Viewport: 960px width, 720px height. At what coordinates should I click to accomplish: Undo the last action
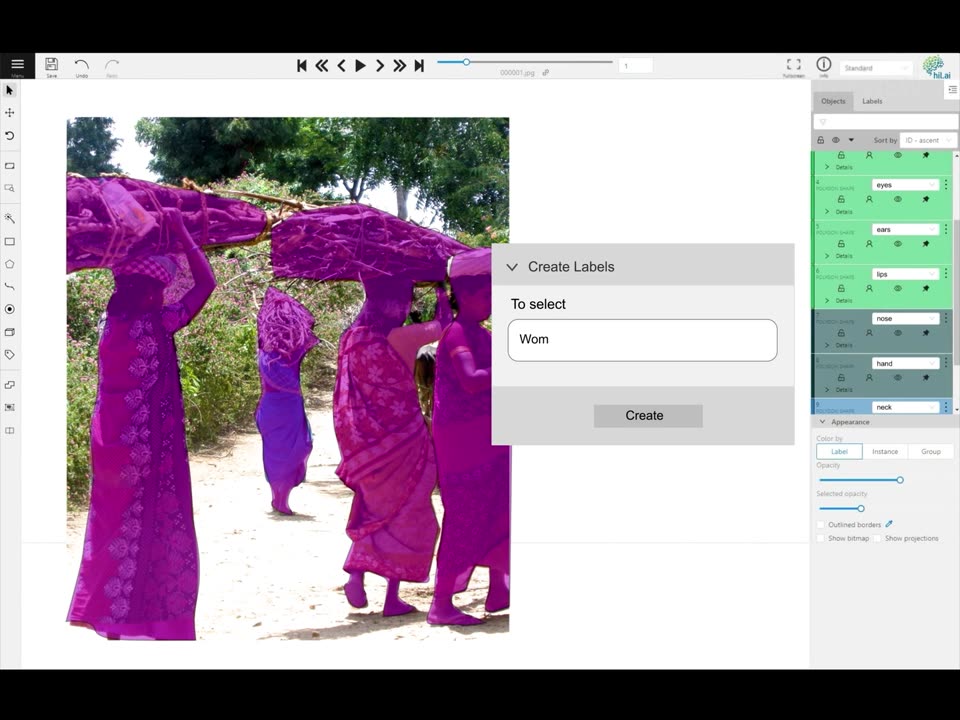pos(81,64)
